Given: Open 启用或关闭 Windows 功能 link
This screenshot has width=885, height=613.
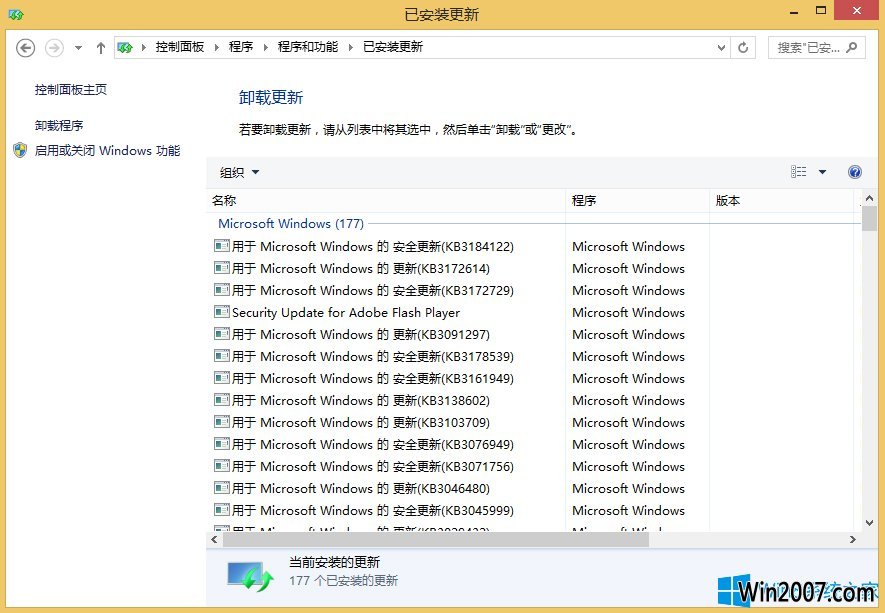Looking at the screenshot, I should click(x=107, y=151).
